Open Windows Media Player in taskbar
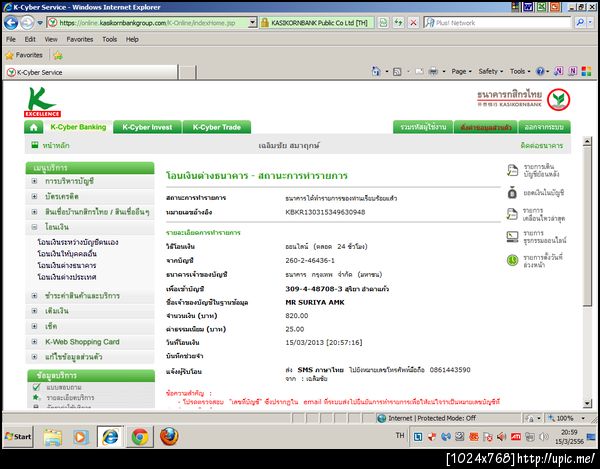600x469 pixels. point(81,437)
